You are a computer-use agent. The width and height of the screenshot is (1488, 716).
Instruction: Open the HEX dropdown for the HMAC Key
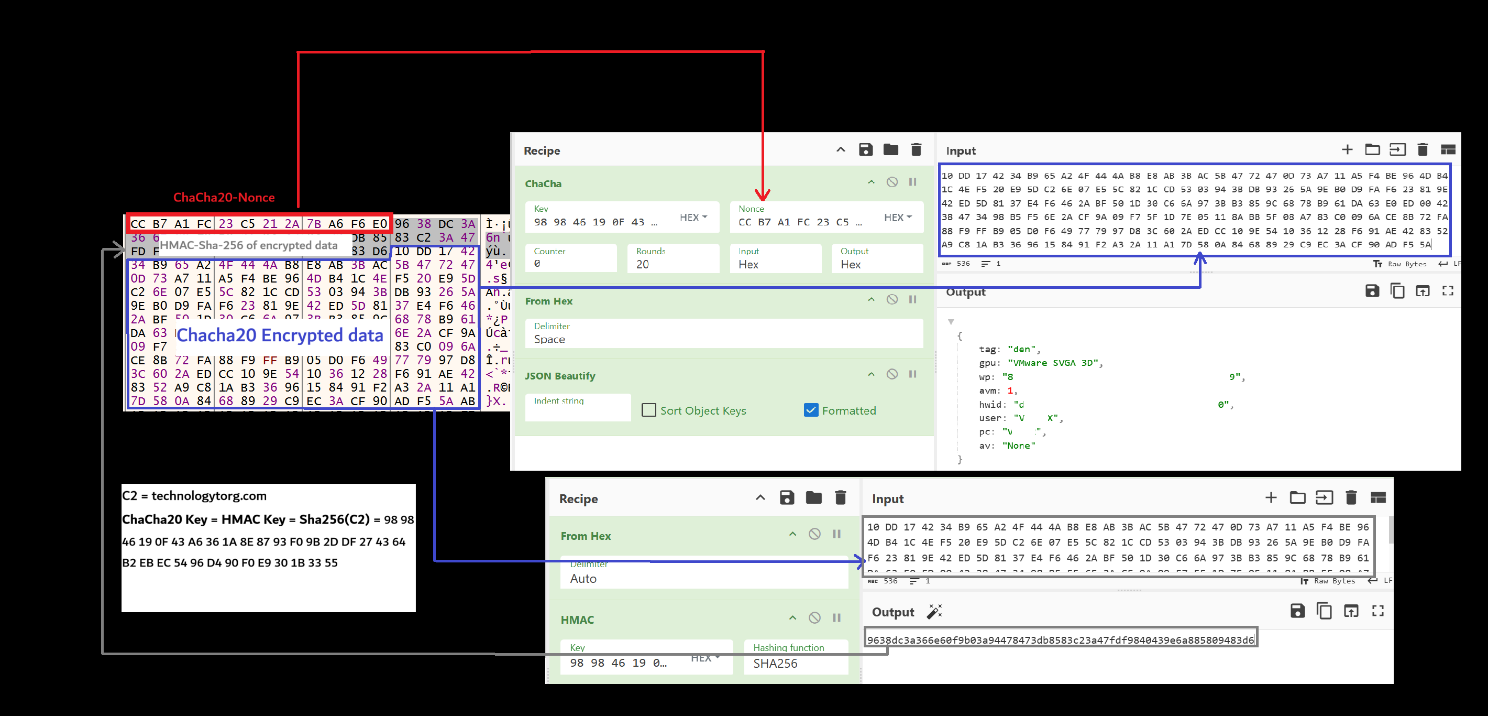[703, 658]
